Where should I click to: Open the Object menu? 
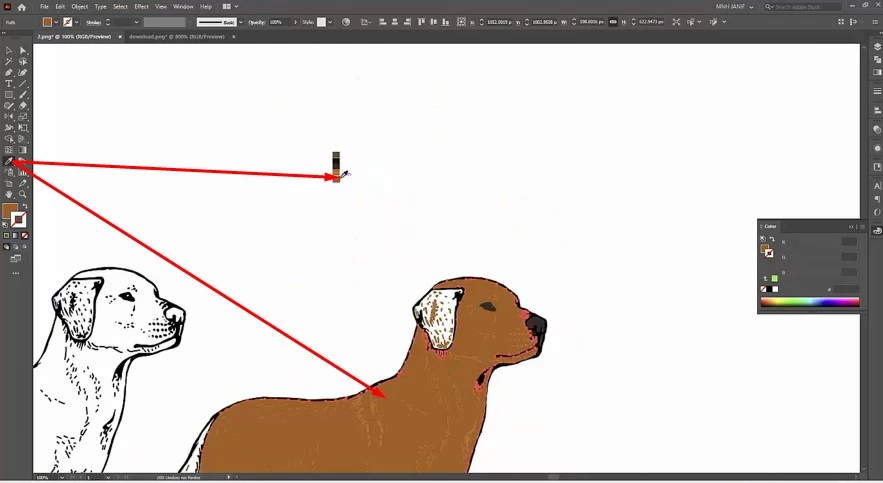coord(79,7)
